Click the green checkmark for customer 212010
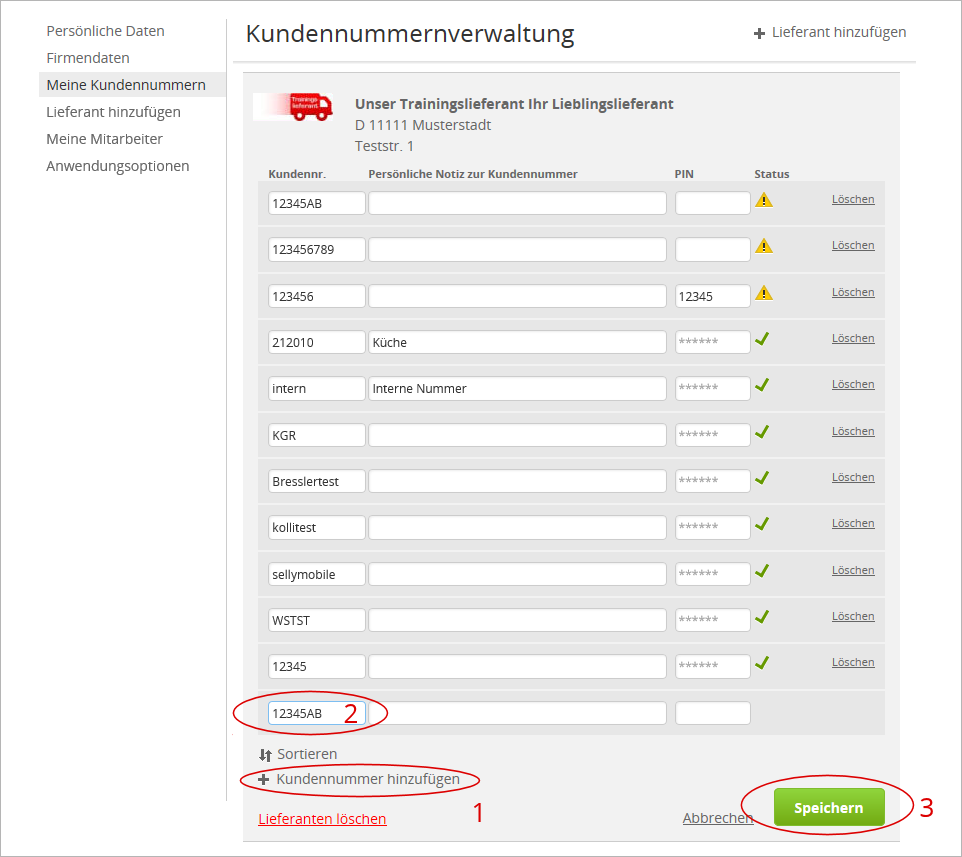The image size is (962, 857). (762, 339)
